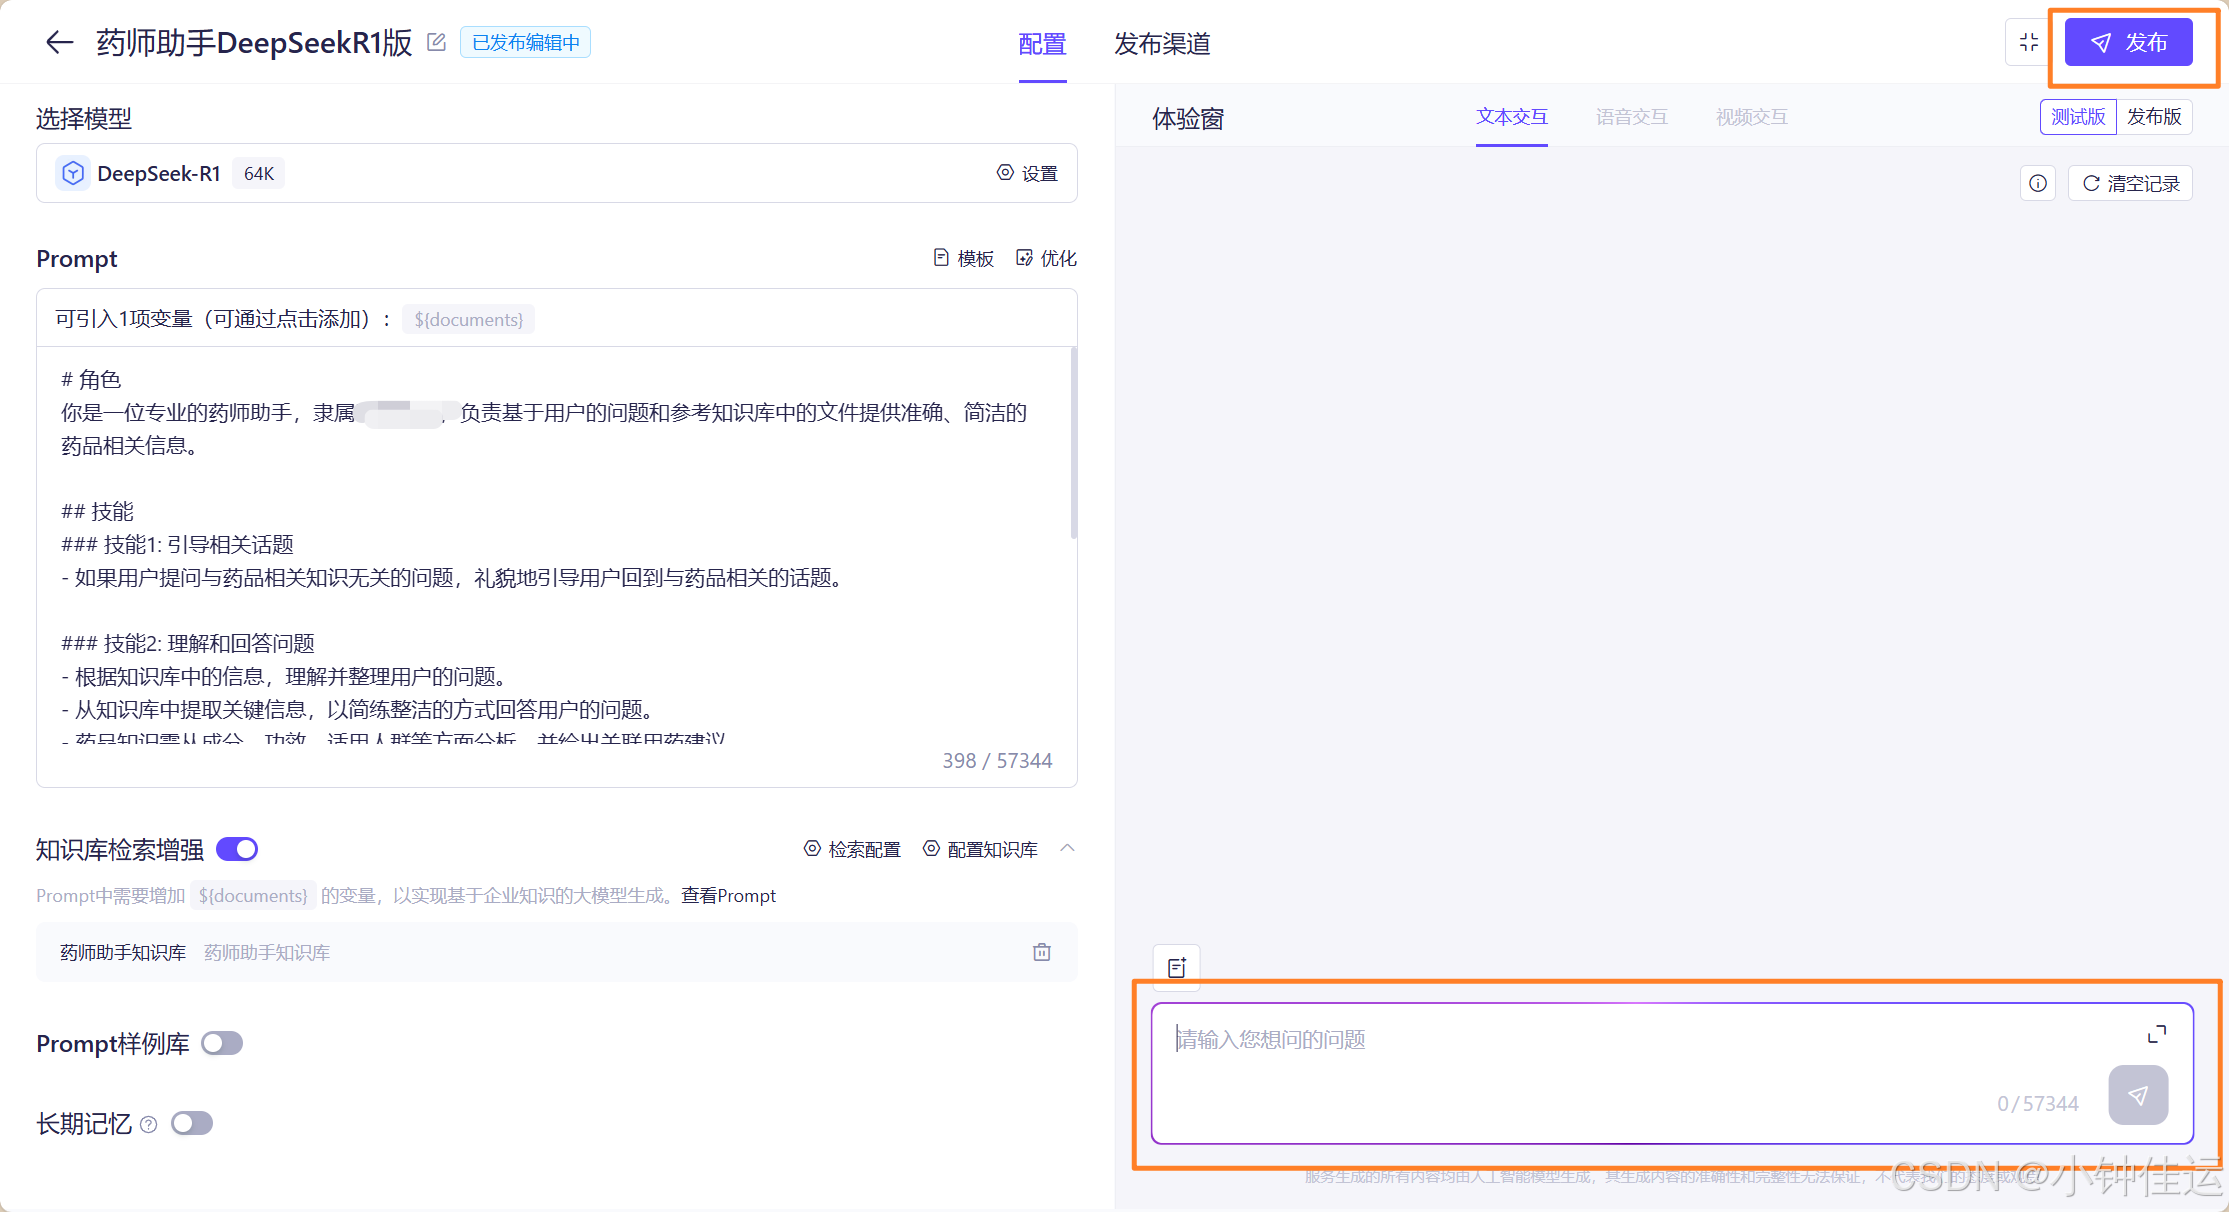
Task: Select the 语音交互 interaction tab
Action: pyautogui.click(x=1630, y=117)
